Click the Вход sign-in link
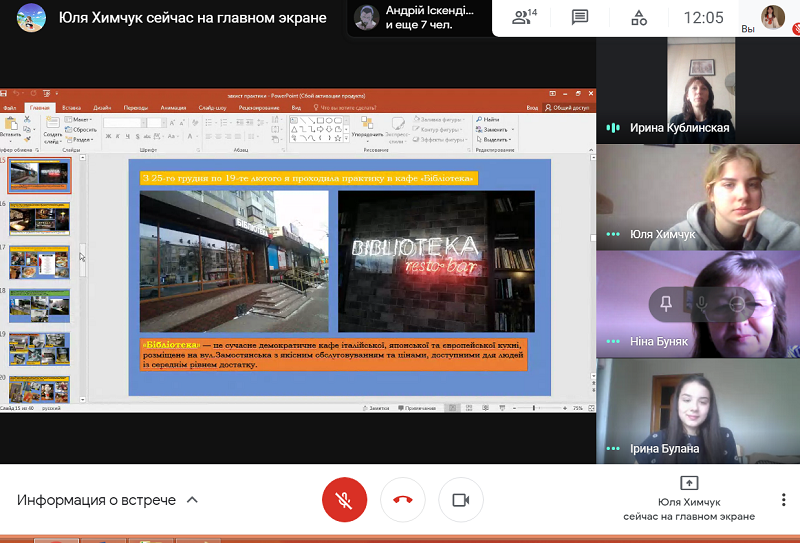Viewport: 800px width, 543px height. click(532, 108)
